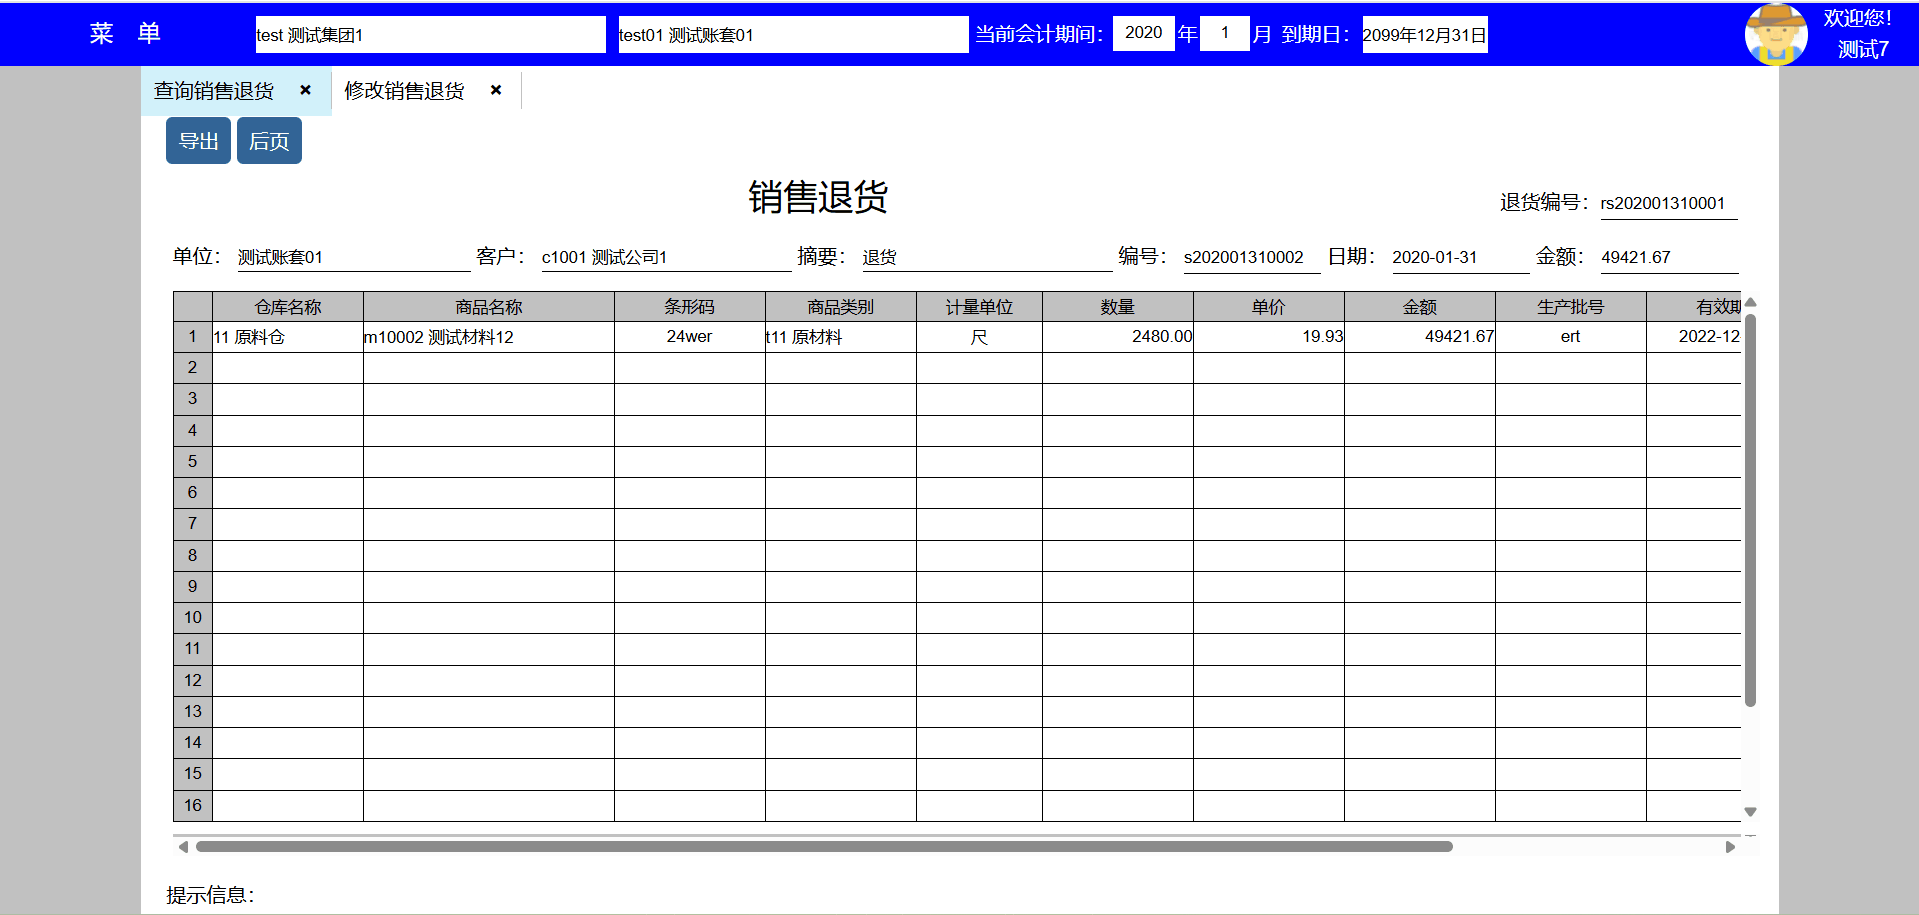This screenshot has height=915, width=1919.
Task: Close the 查询销售退货 tab
Action: 306,90
